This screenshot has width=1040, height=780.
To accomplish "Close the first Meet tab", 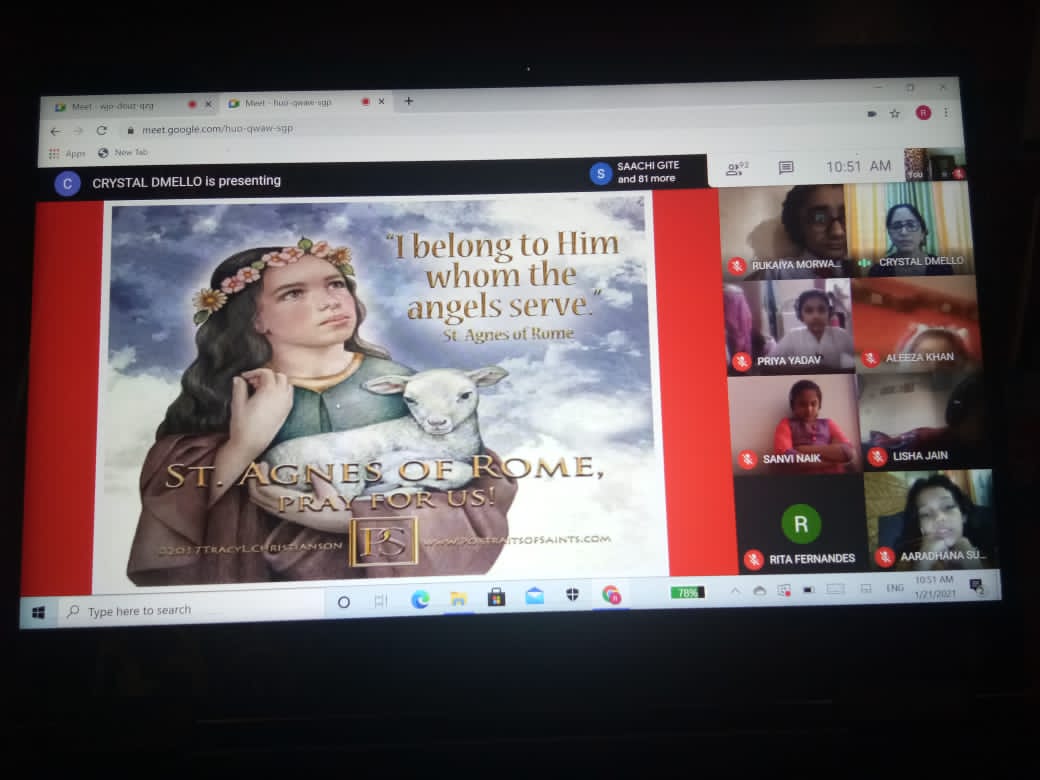I will [x=208, y=104].
